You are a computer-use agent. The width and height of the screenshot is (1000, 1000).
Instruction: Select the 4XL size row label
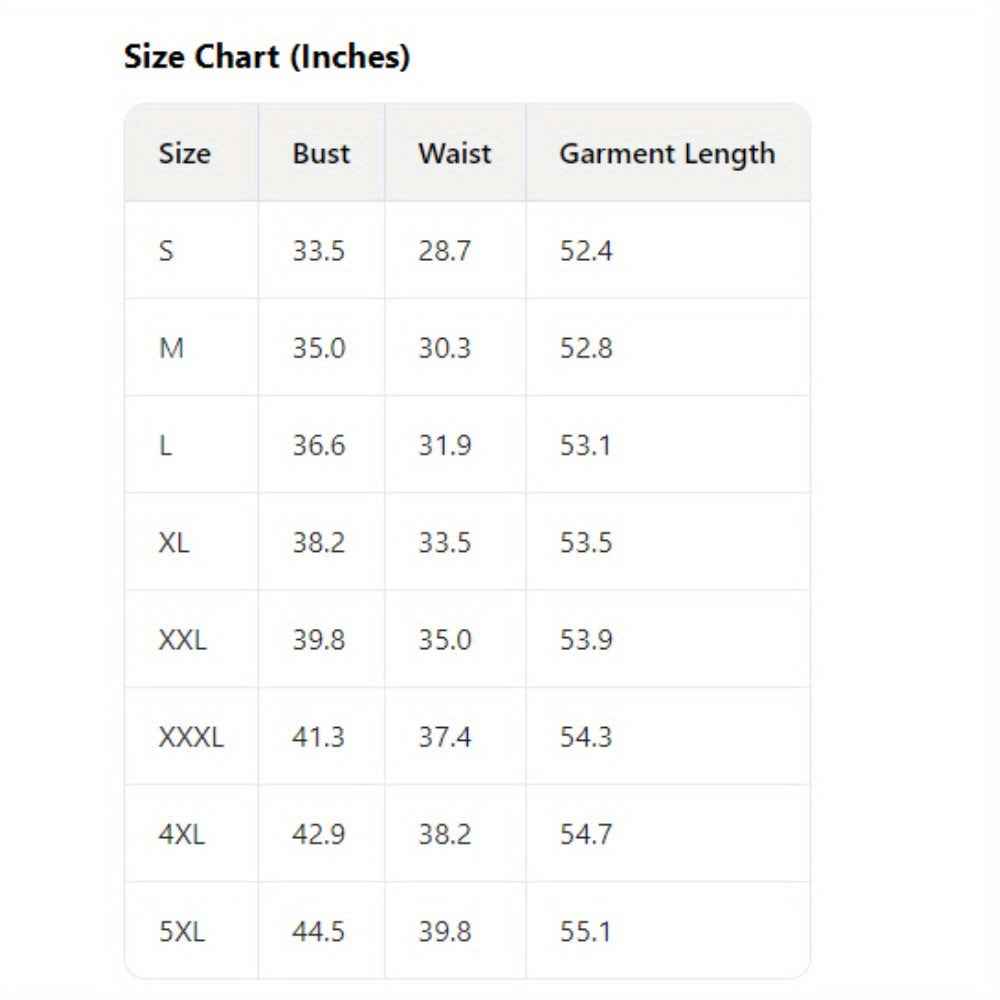[x=181, y=835]
